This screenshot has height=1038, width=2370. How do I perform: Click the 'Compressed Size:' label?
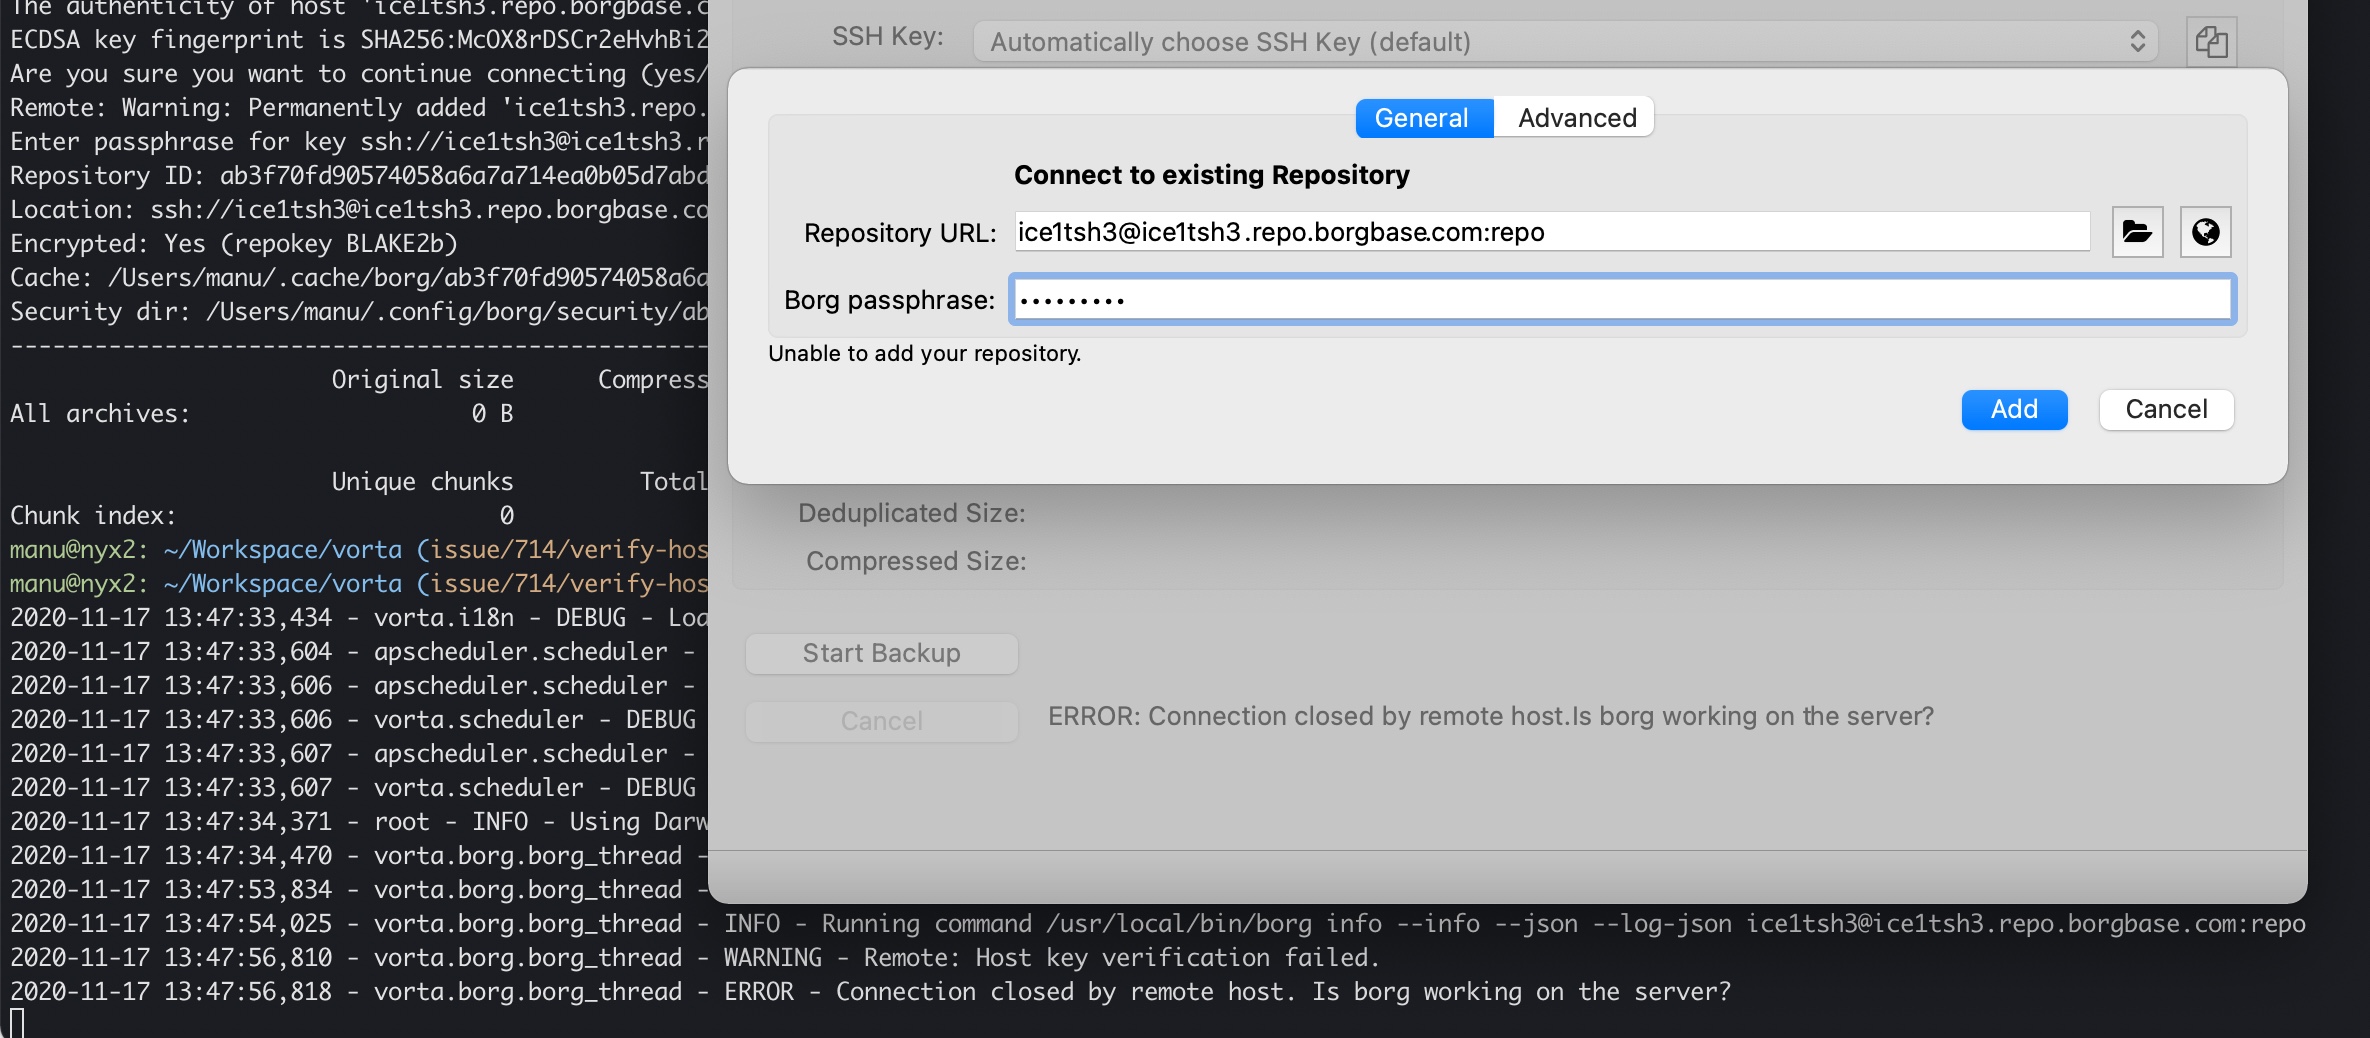[916, 561]
